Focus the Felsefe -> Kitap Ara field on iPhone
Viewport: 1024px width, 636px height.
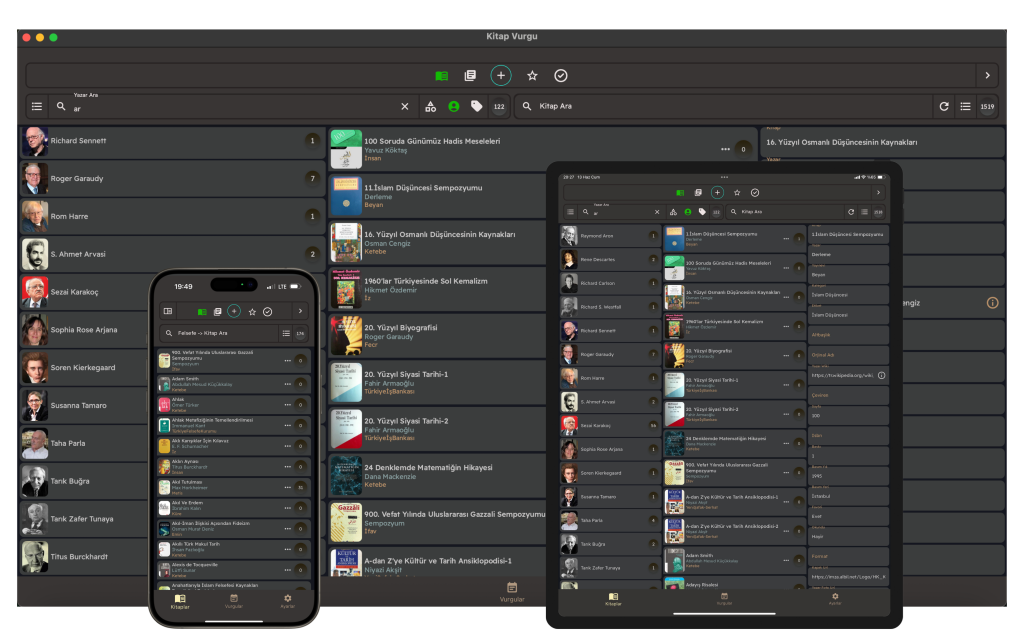tap(219, 333)
